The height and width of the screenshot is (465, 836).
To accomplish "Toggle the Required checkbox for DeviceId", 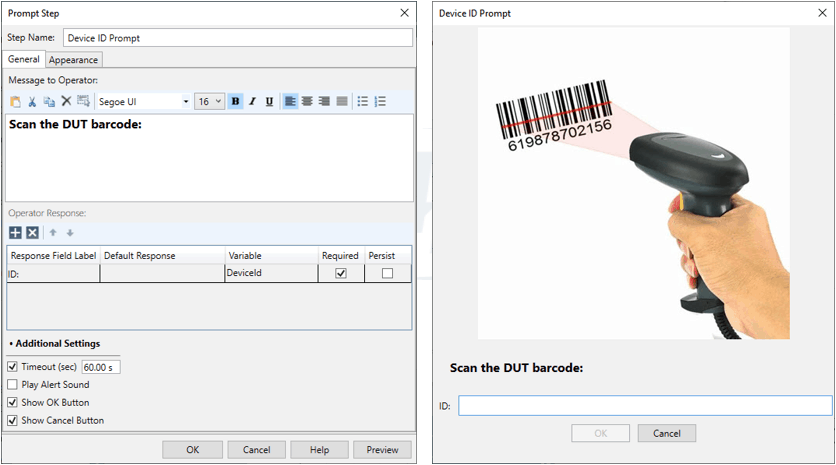I will pos(341,274).
